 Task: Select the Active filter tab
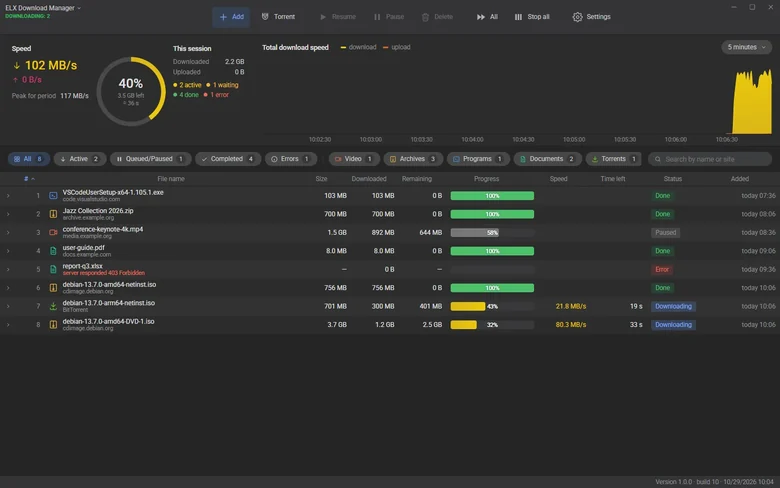tap(80, 159)
